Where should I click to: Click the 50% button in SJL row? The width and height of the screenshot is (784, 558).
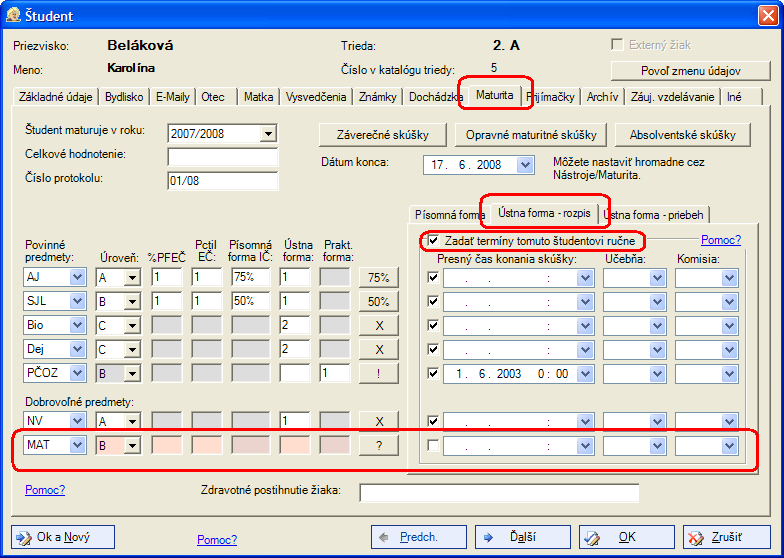(x=378, y=302)
